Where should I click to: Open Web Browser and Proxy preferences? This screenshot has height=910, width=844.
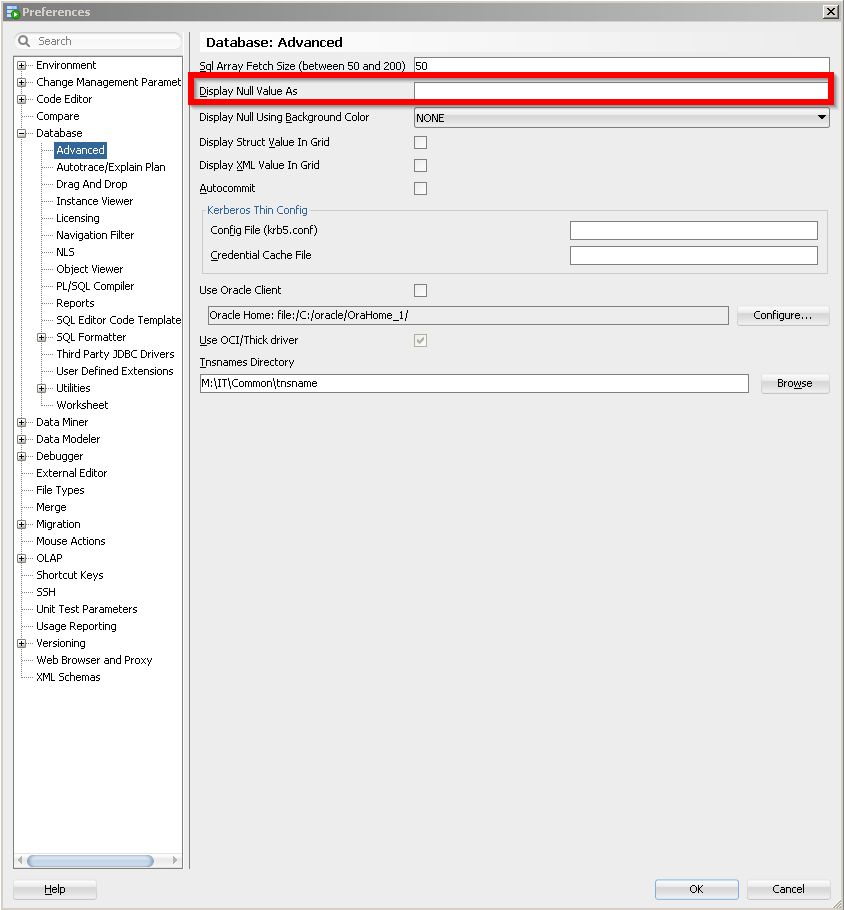coord(94,660)
